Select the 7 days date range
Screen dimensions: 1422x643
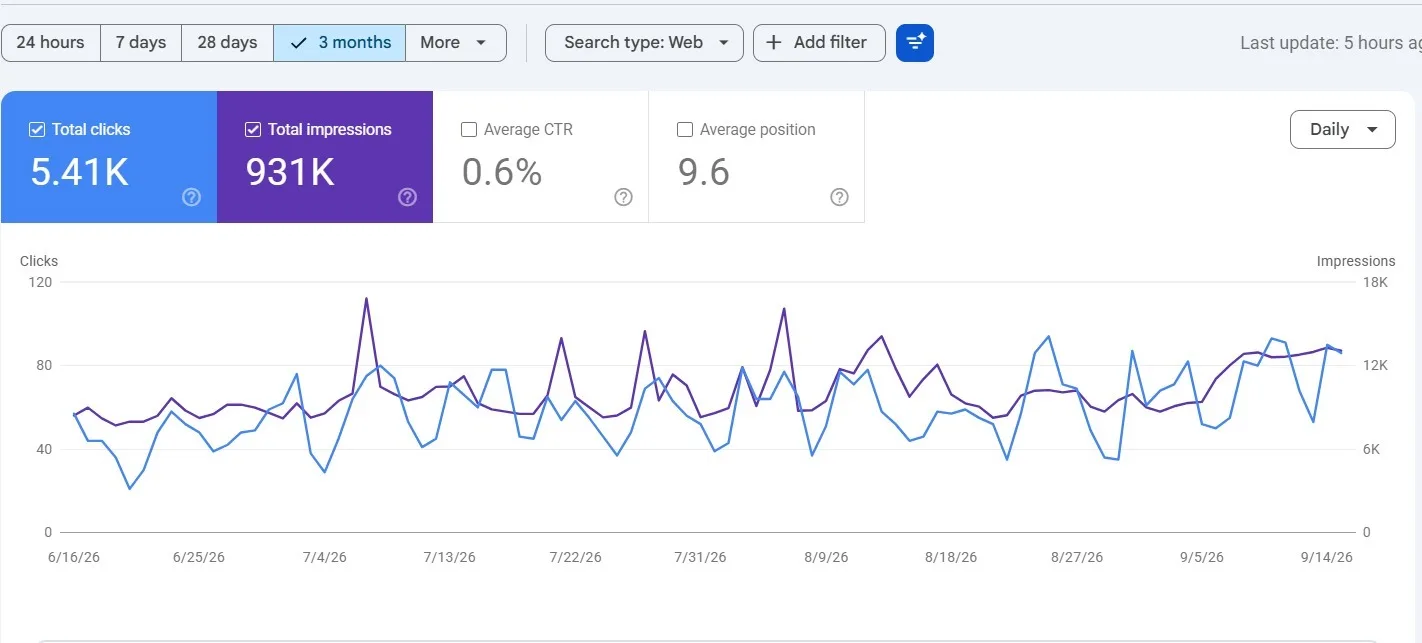click(141, 43)
